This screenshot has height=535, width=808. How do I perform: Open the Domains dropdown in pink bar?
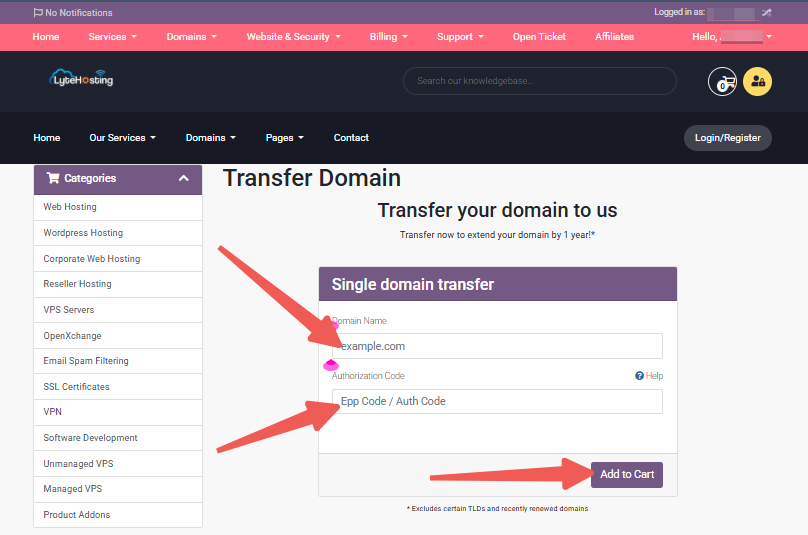pyautogui.click(x=191, y=37)
